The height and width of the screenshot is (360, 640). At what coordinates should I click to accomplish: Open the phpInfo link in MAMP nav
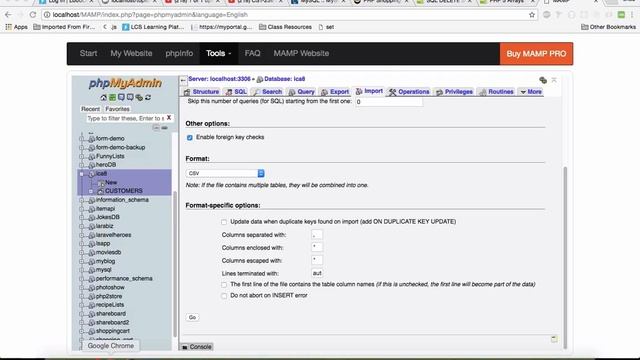[x=179, y=53]
